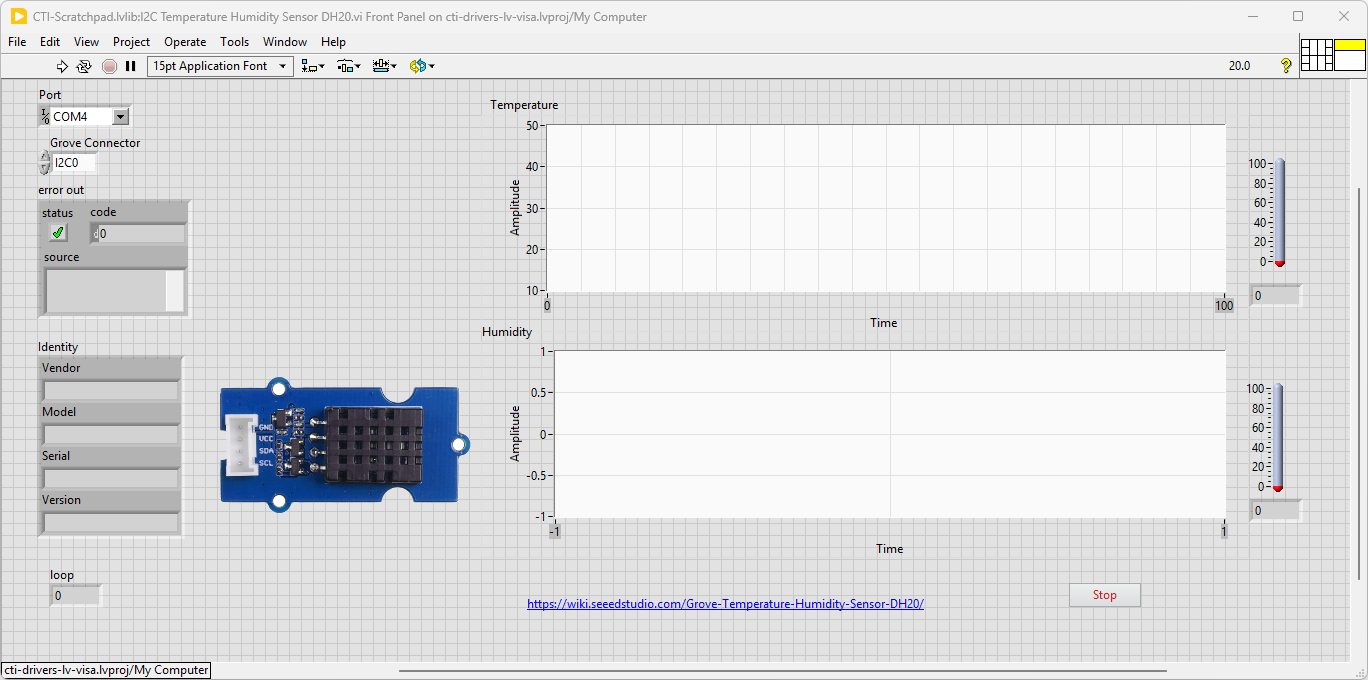Screen dimensions: 1368x680
Task: Open the seeedstudio wiki link
Action: pyautogui.click(x=725, y=604)
